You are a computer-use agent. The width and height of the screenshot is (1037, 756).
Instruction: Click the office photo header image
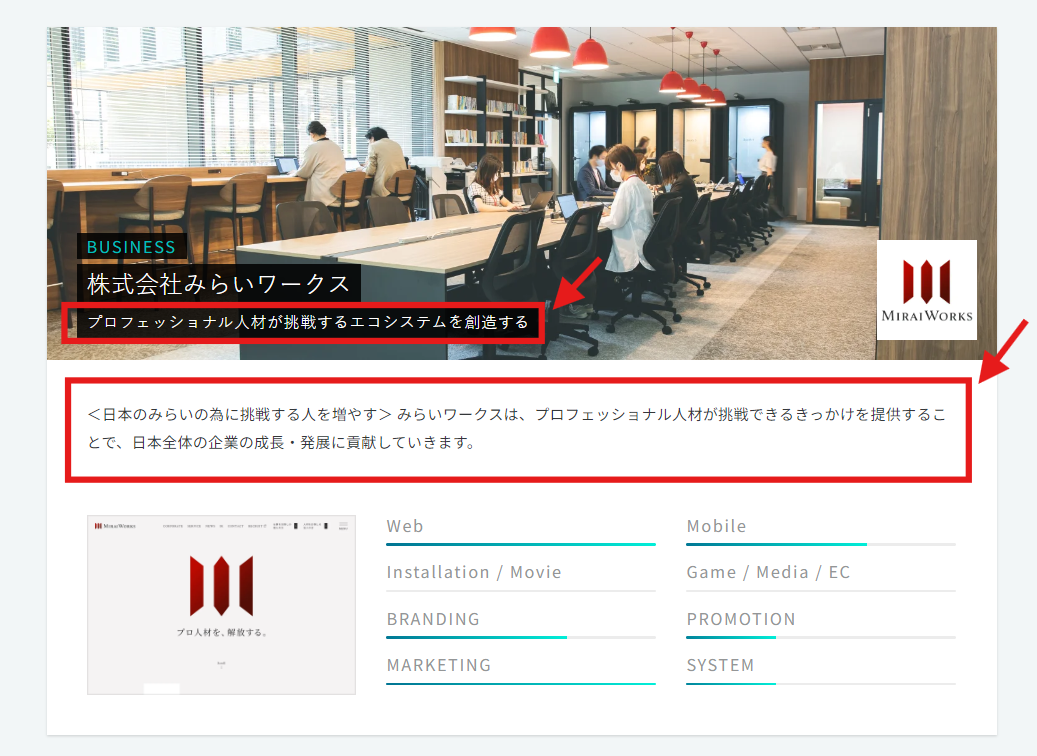(x=522, y=193)
